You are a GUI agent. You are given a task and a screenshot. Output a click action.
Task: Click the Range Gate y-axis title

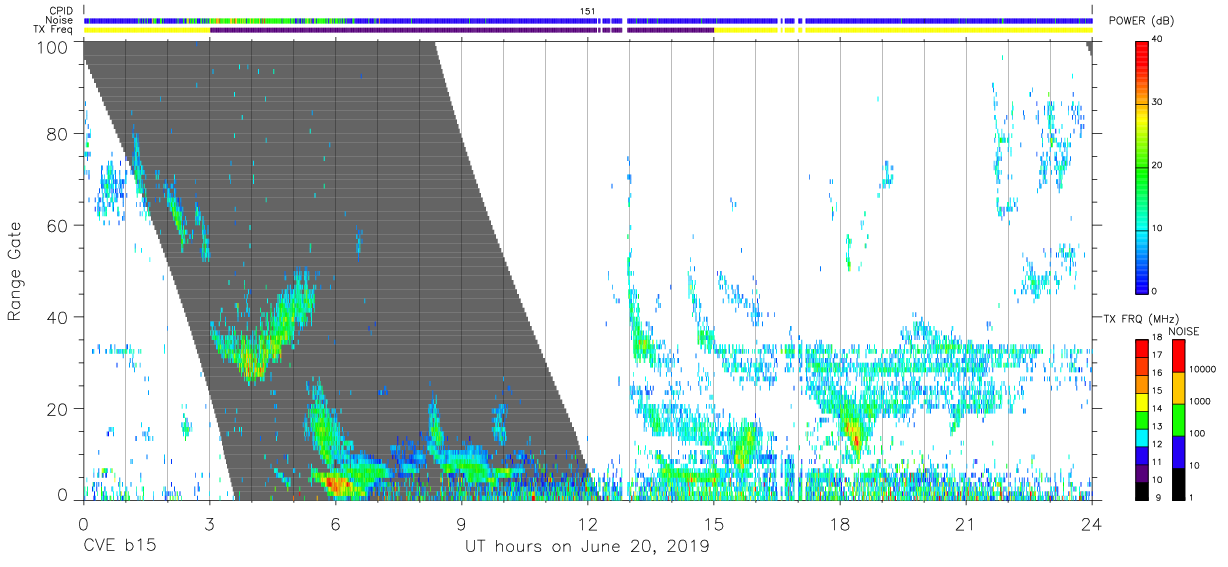tap(15, 273)
